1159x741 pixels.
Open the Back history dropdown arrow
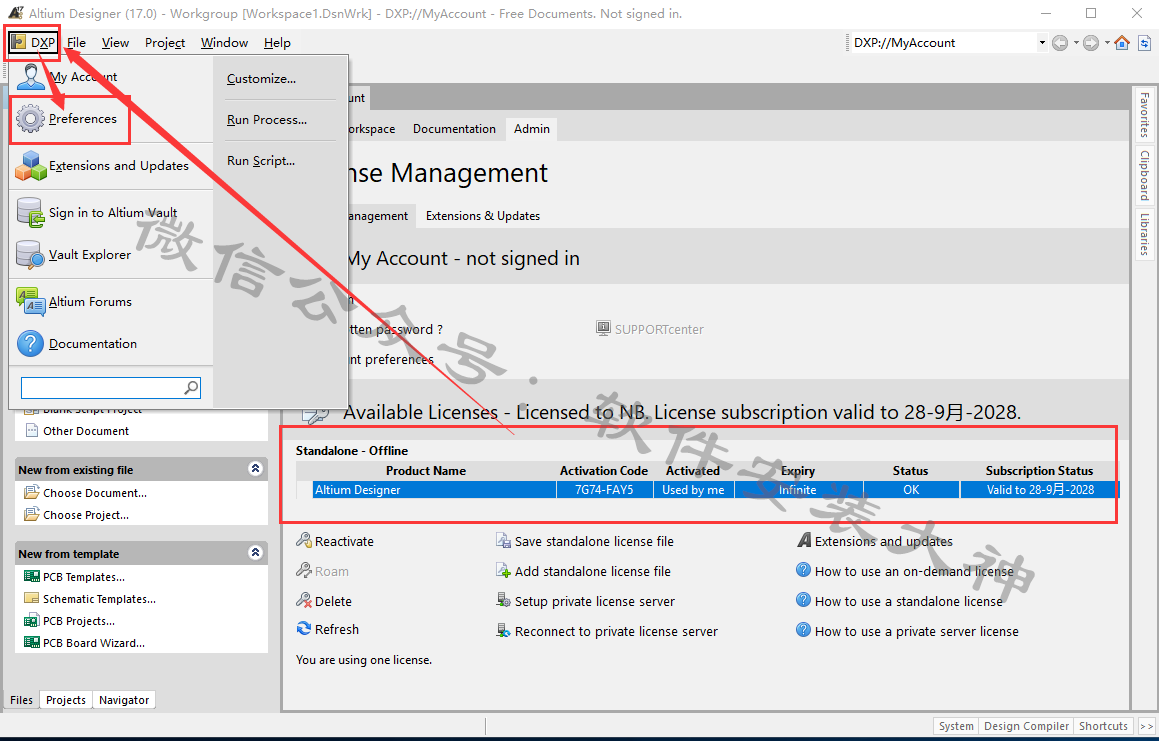click(1076, 43)
